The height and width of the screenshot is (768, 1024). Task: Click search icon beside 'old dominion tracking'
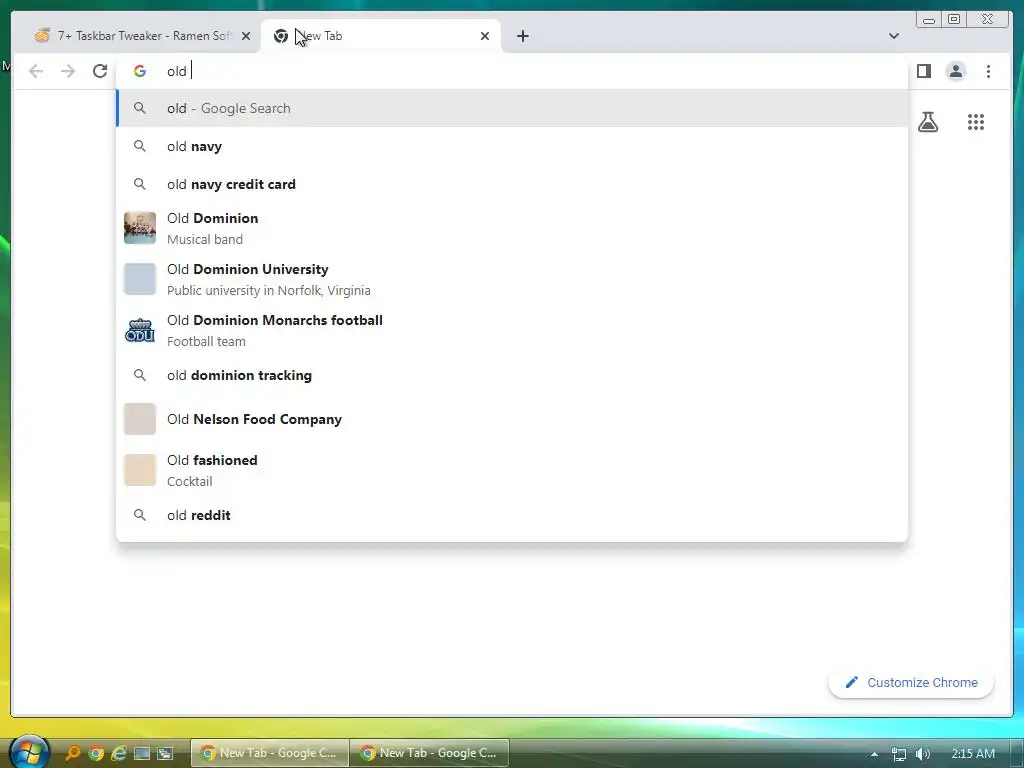(x=140, y=376)
